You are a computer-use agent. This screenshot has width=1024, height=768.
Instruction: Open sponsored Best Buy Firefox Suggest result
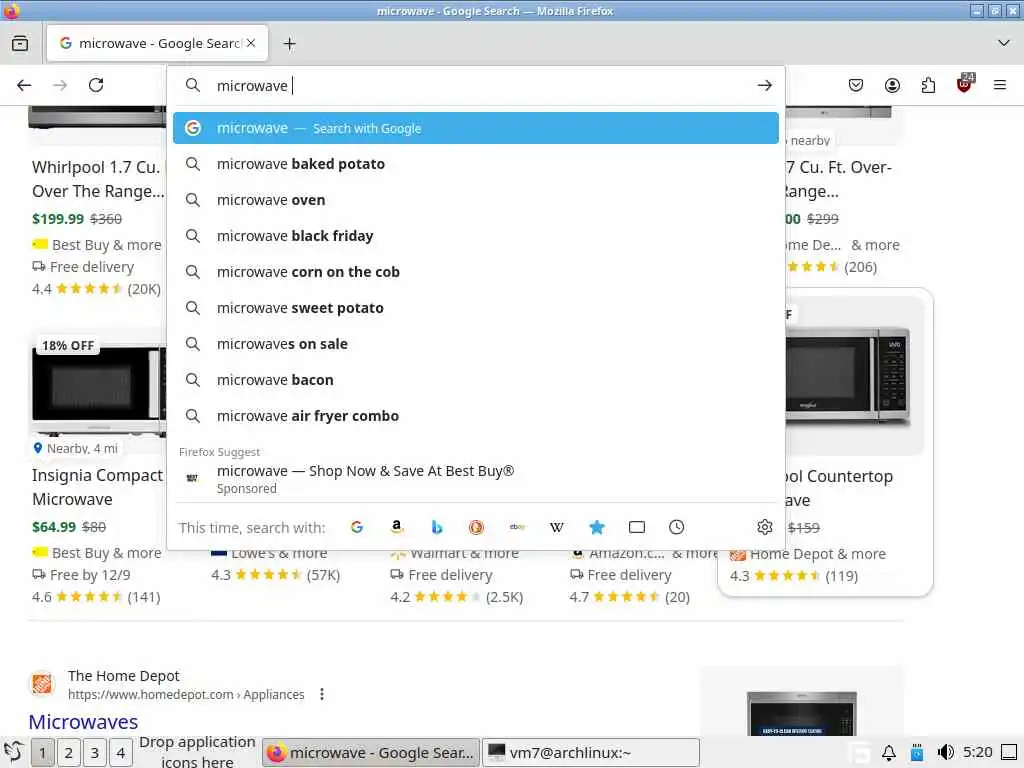click(475, 479)
